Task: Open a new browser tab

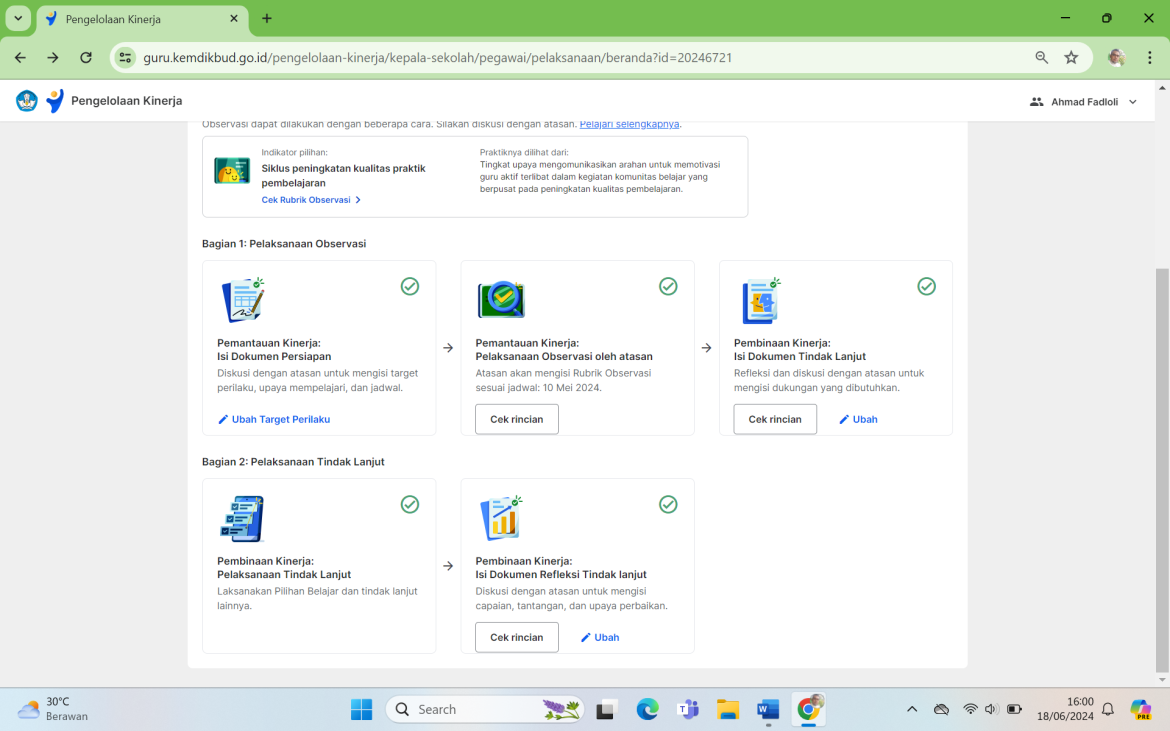Action: click(267, 19)
